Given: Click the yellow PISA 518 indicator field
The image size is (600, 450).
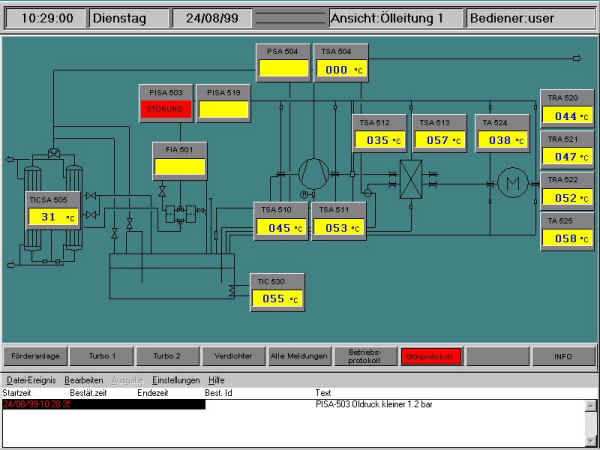Looking at the screenshot, I should (224, 109).
